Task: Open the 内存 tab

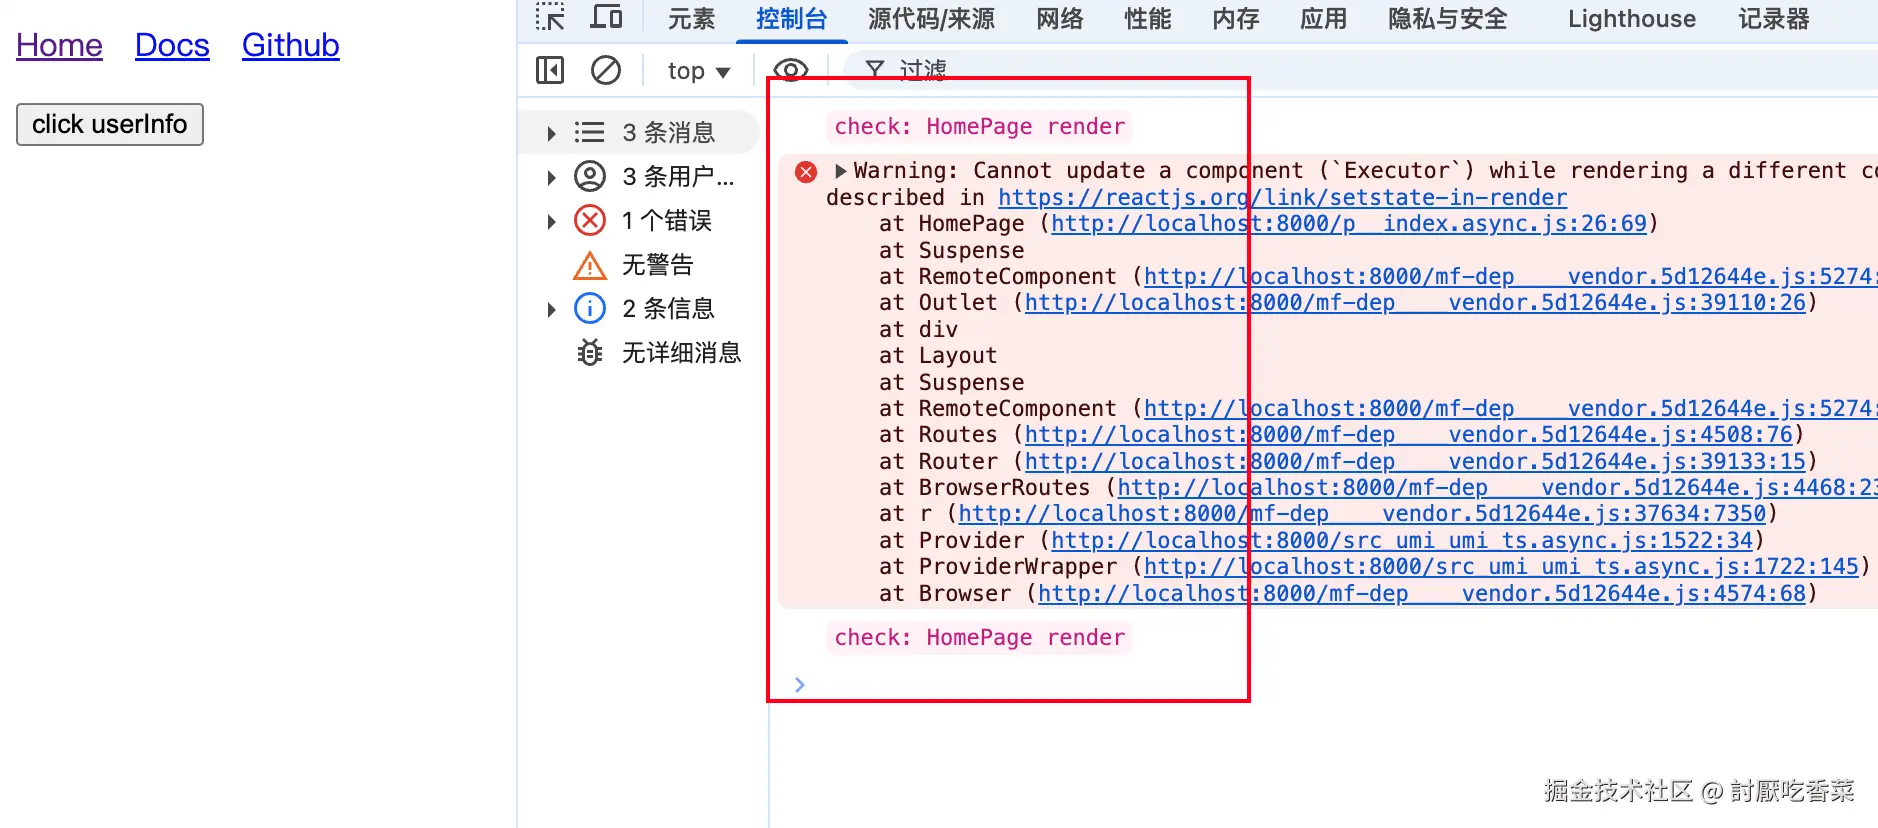Action: (1236, 19)
